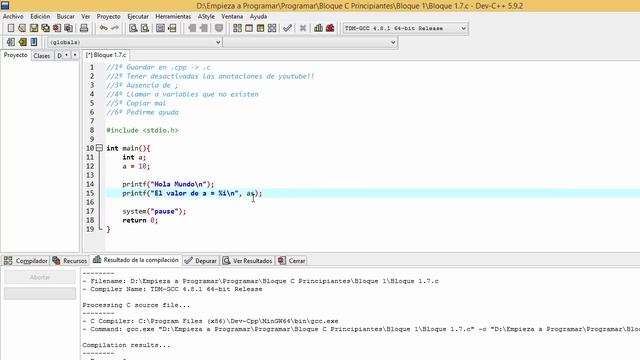
Task: Click the Save All toolbar icon
Action: click(45, 28)
